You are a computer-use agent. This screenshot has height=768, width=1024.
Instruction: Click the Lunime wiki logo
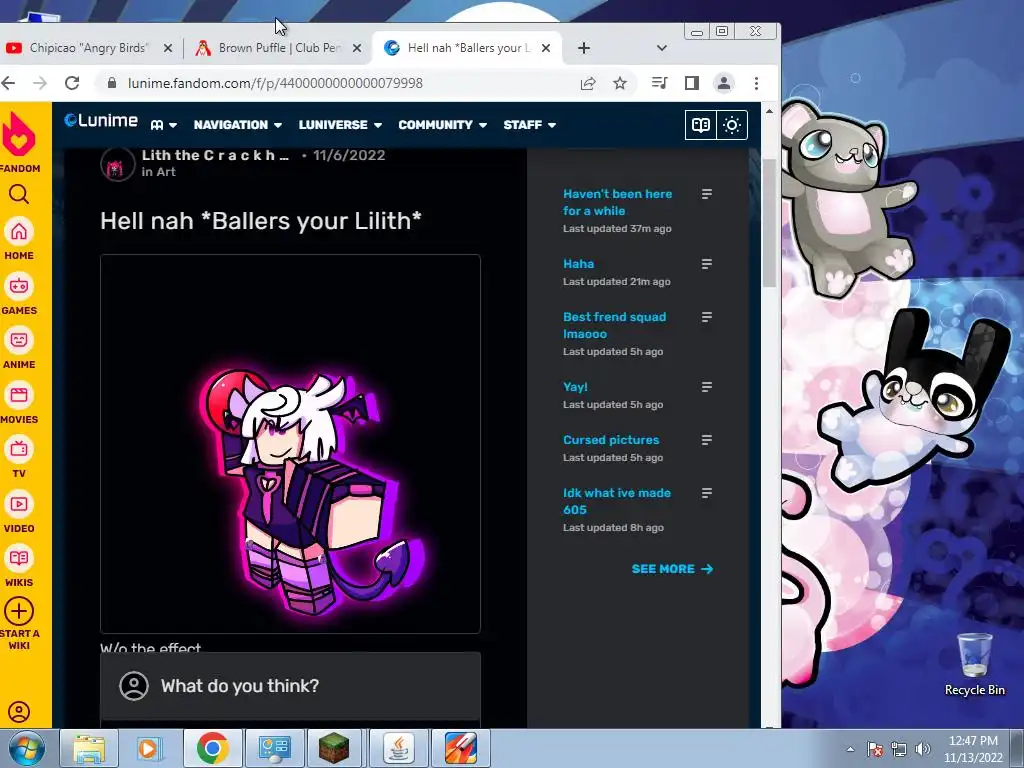pos(101,121)
